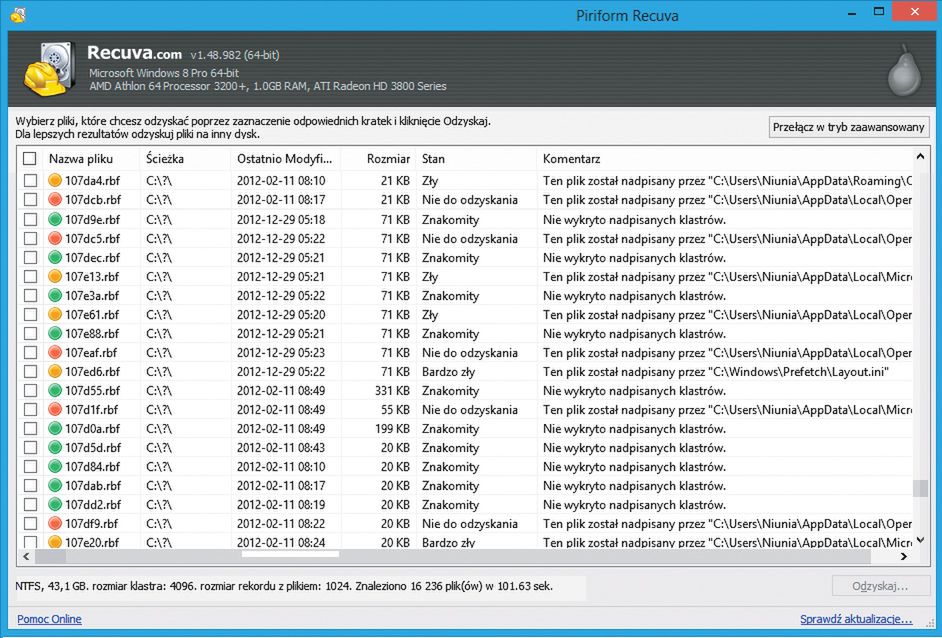Click the 331 KB size cell
942x638 pixels.
[x=392, y=390]
